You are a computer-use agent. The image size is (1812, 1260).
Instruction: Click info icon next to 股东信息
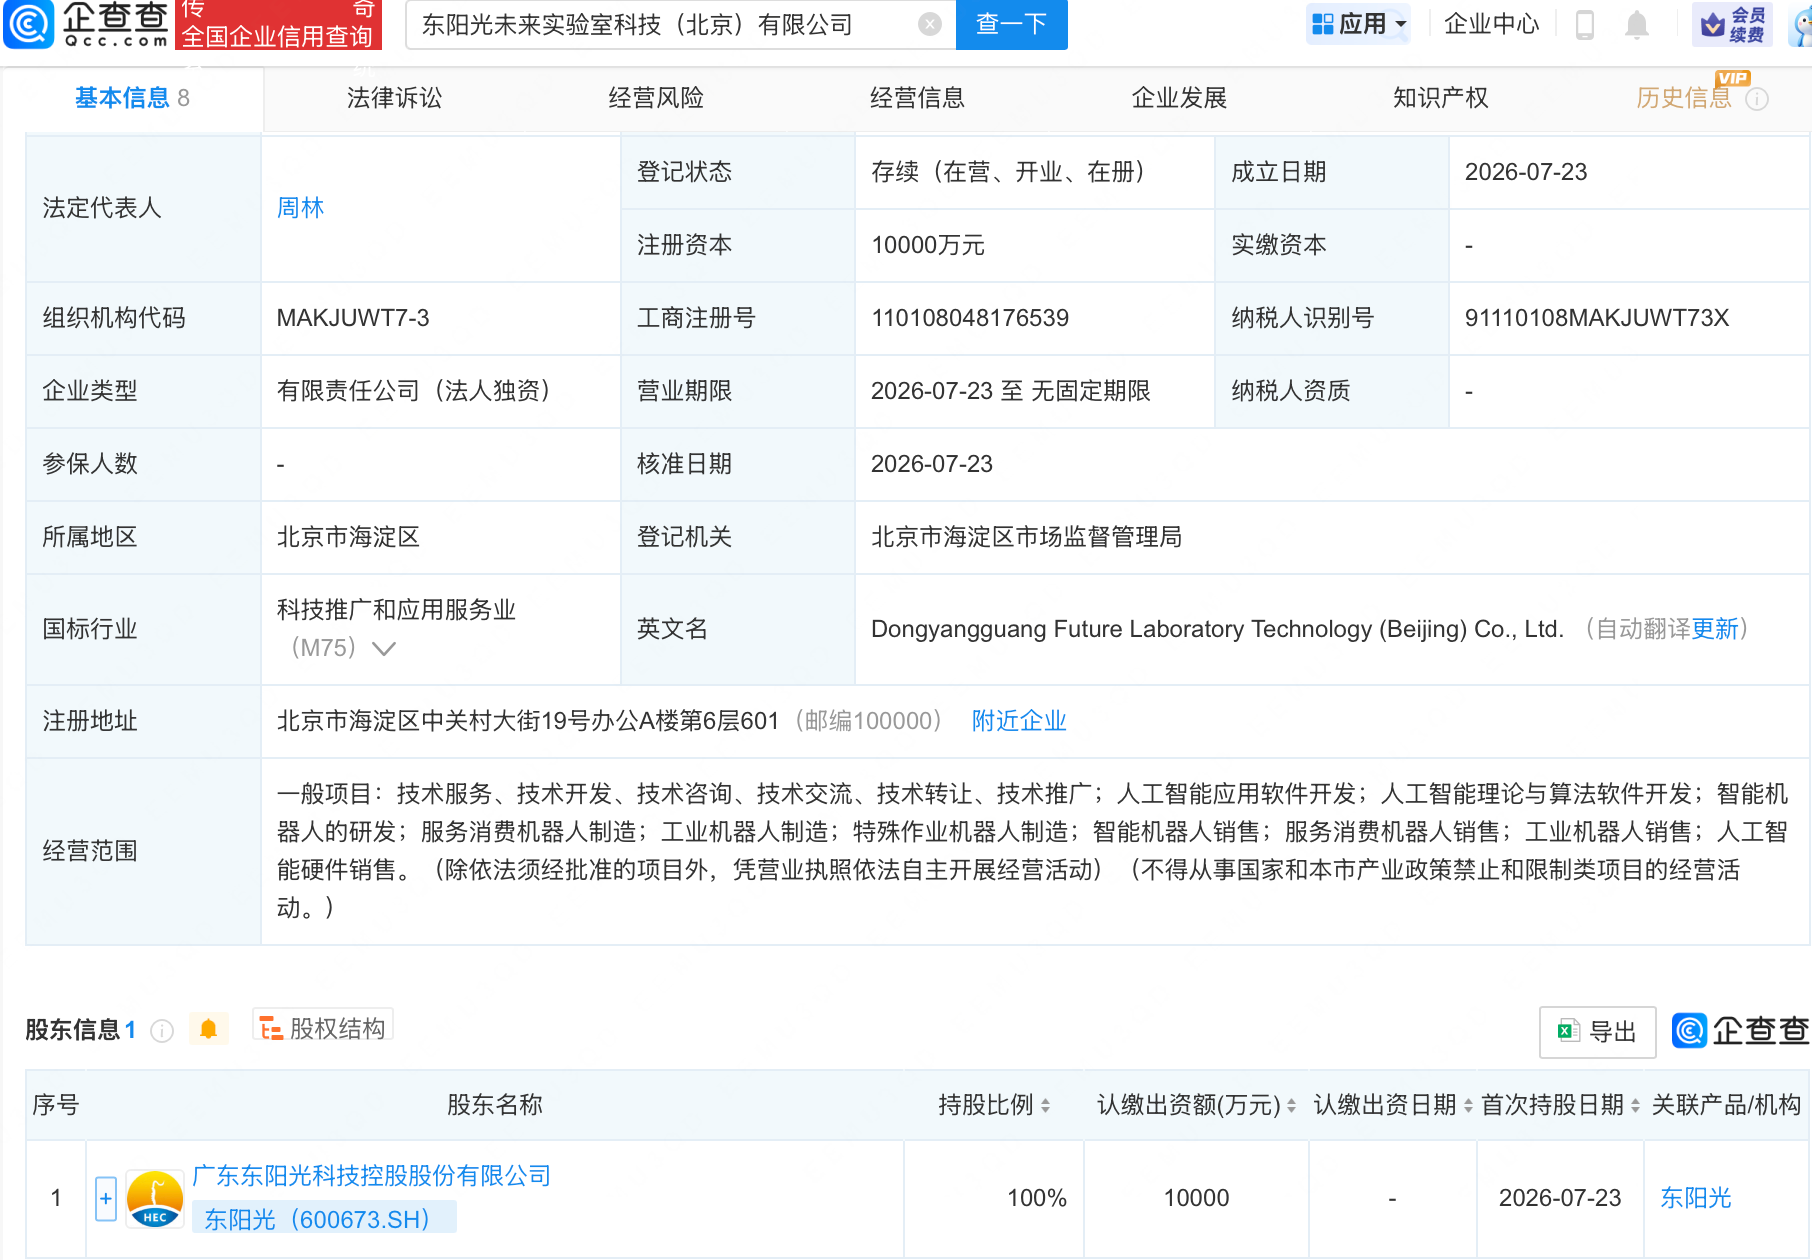point(162,1030)
